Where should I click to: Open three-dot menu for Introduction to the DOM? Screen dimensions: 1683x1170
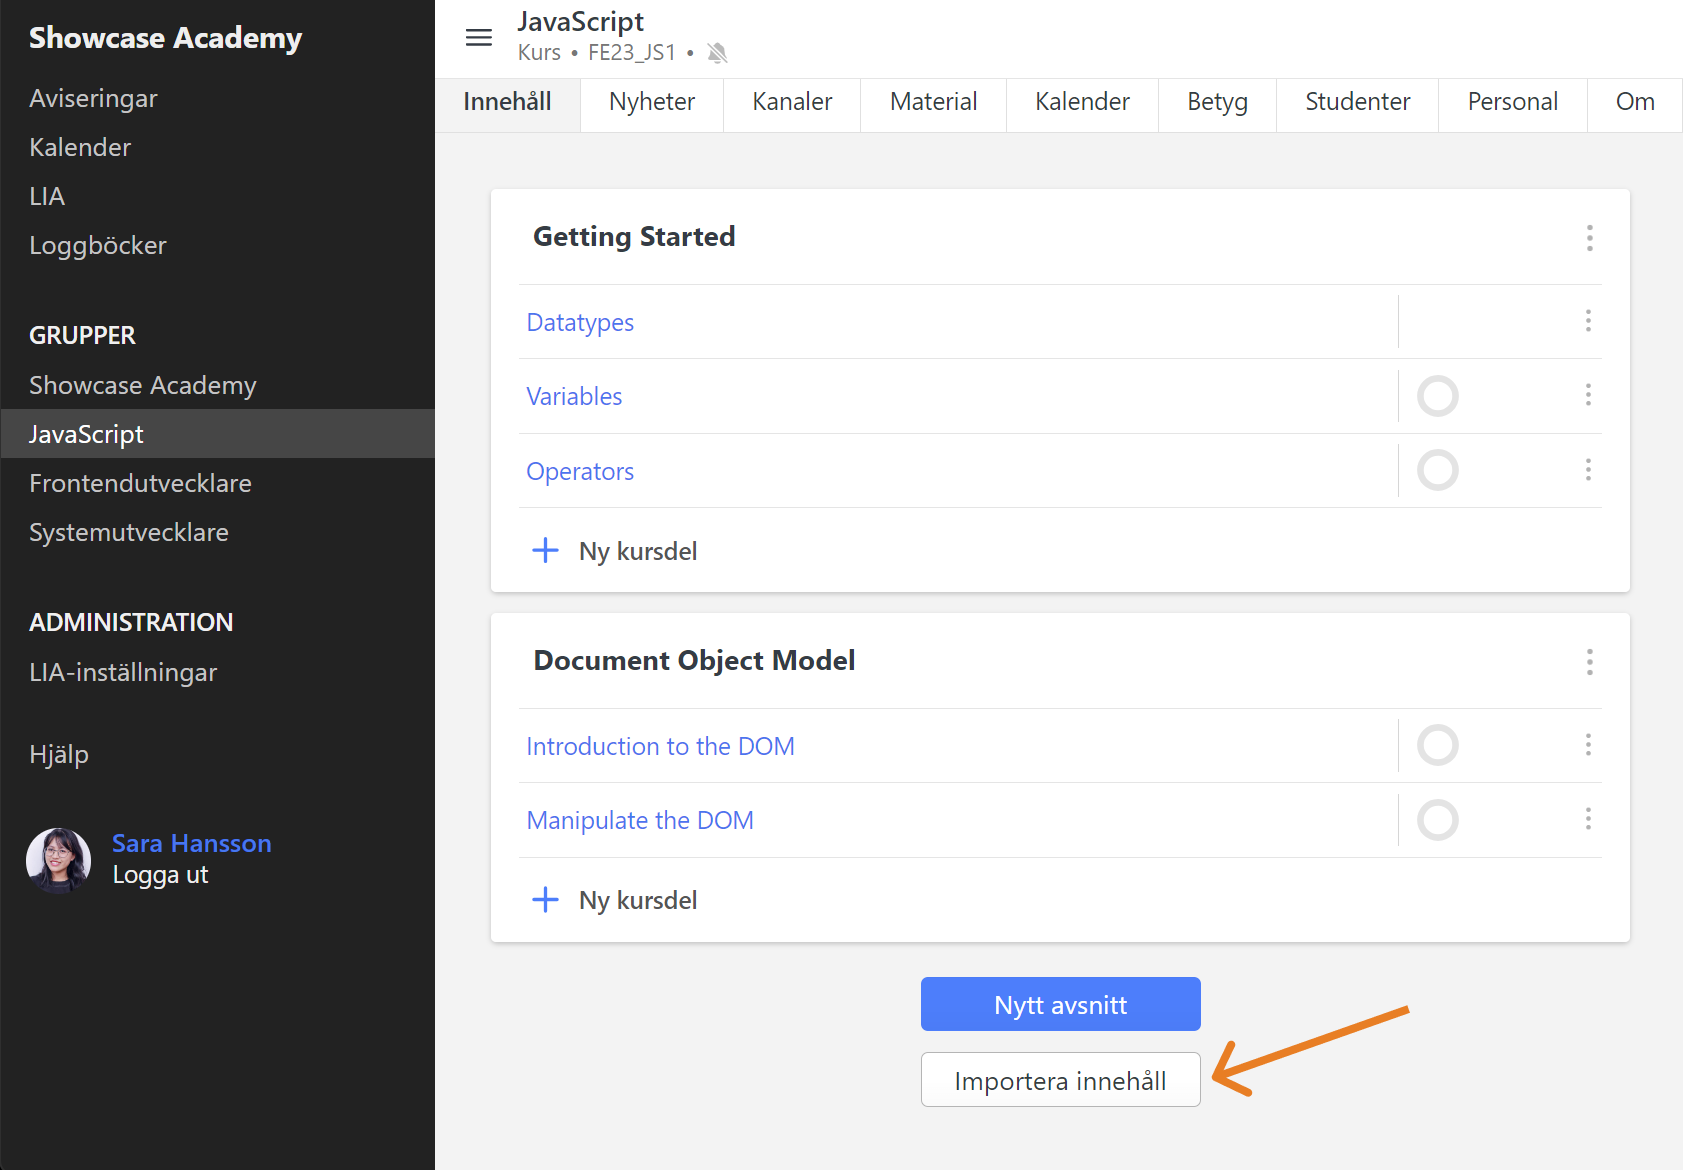click(1588, 745)
